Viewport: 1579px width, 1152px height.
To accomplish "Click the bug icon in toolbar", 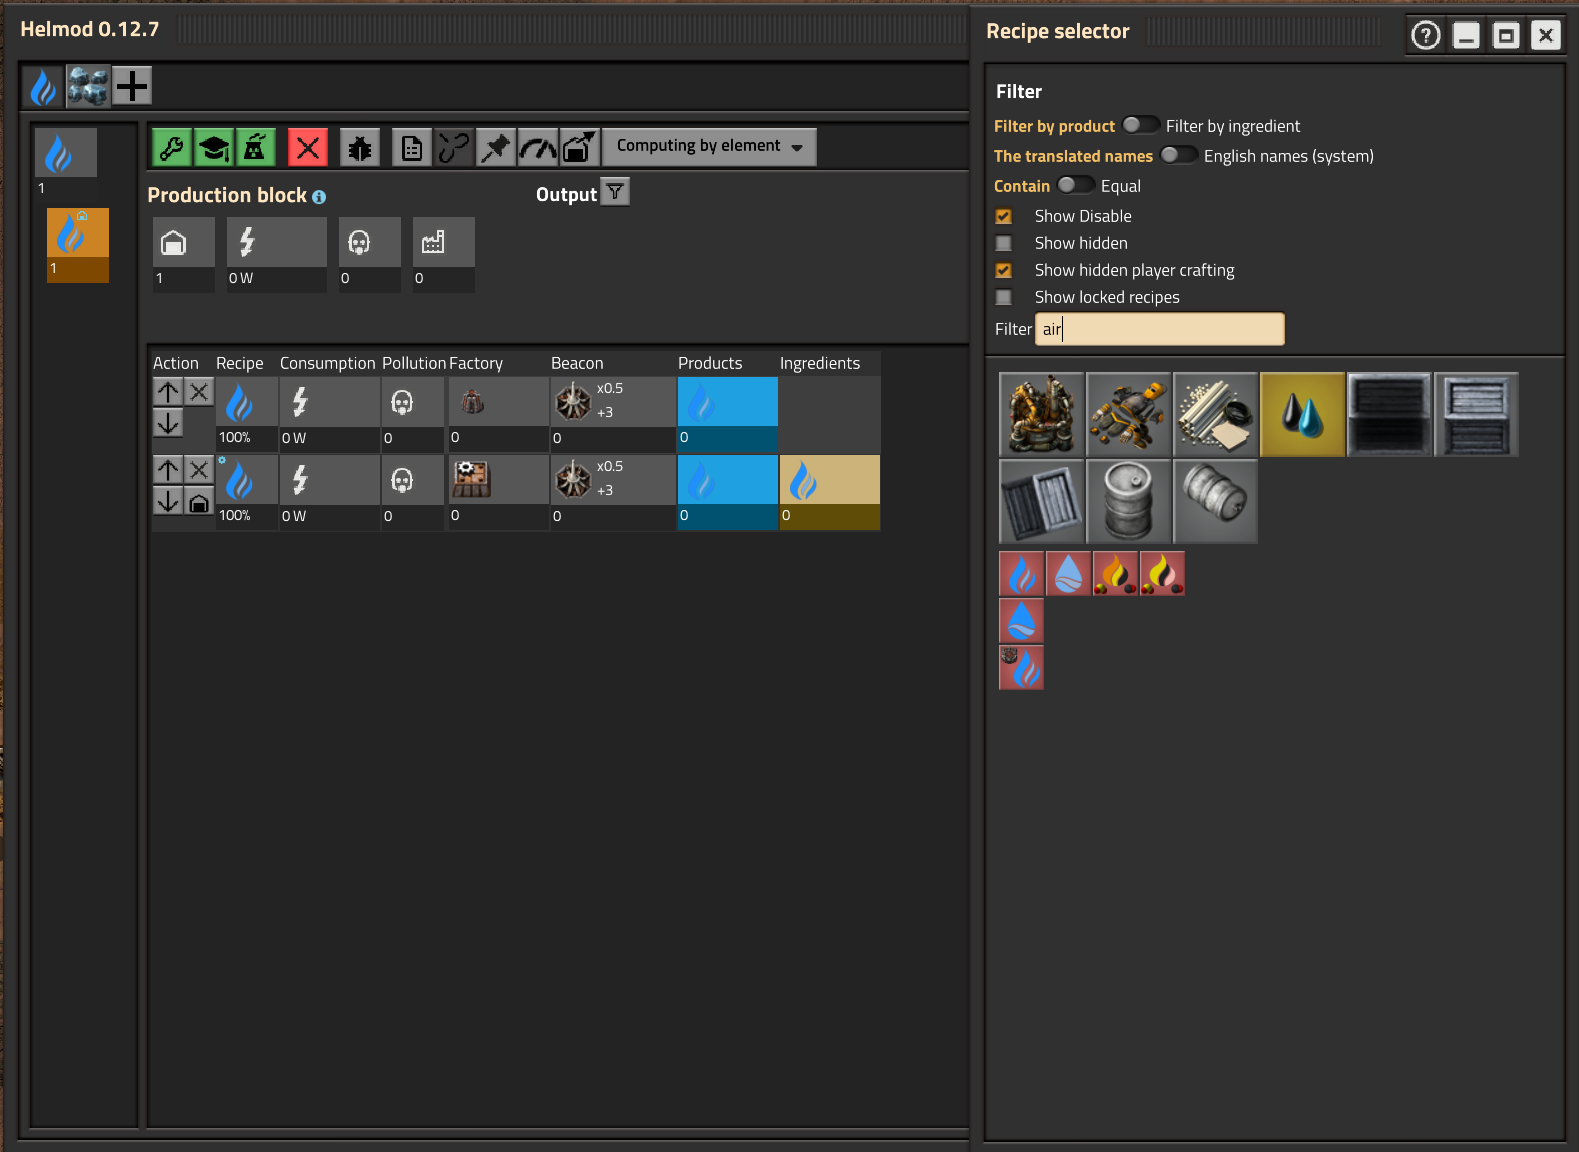I will 359,148.
